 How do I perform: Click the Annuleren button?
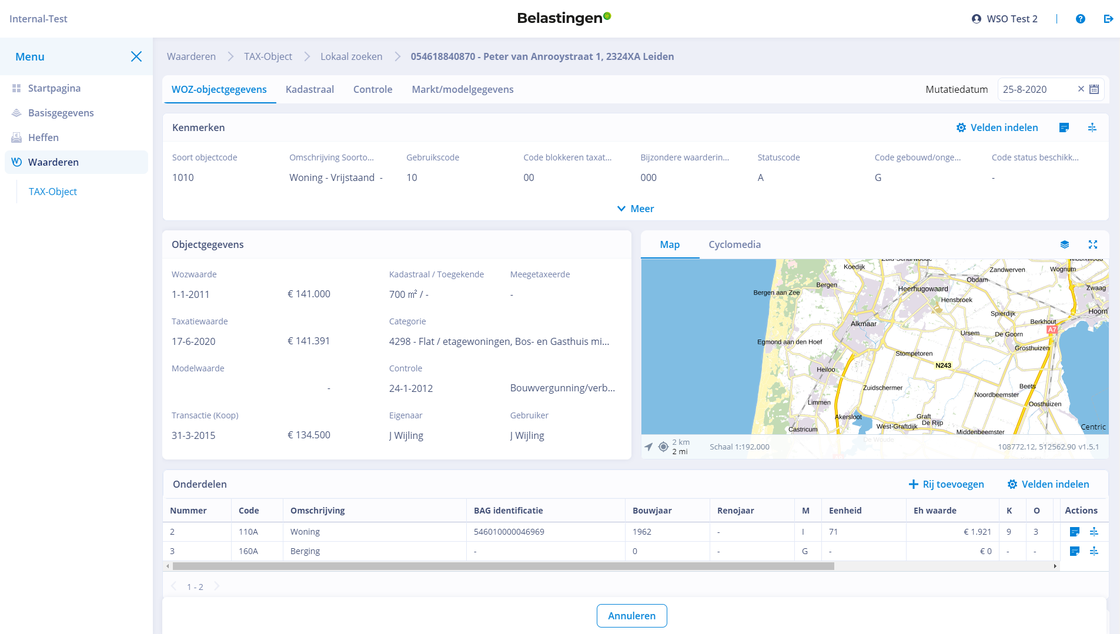[x=631, y=616]
